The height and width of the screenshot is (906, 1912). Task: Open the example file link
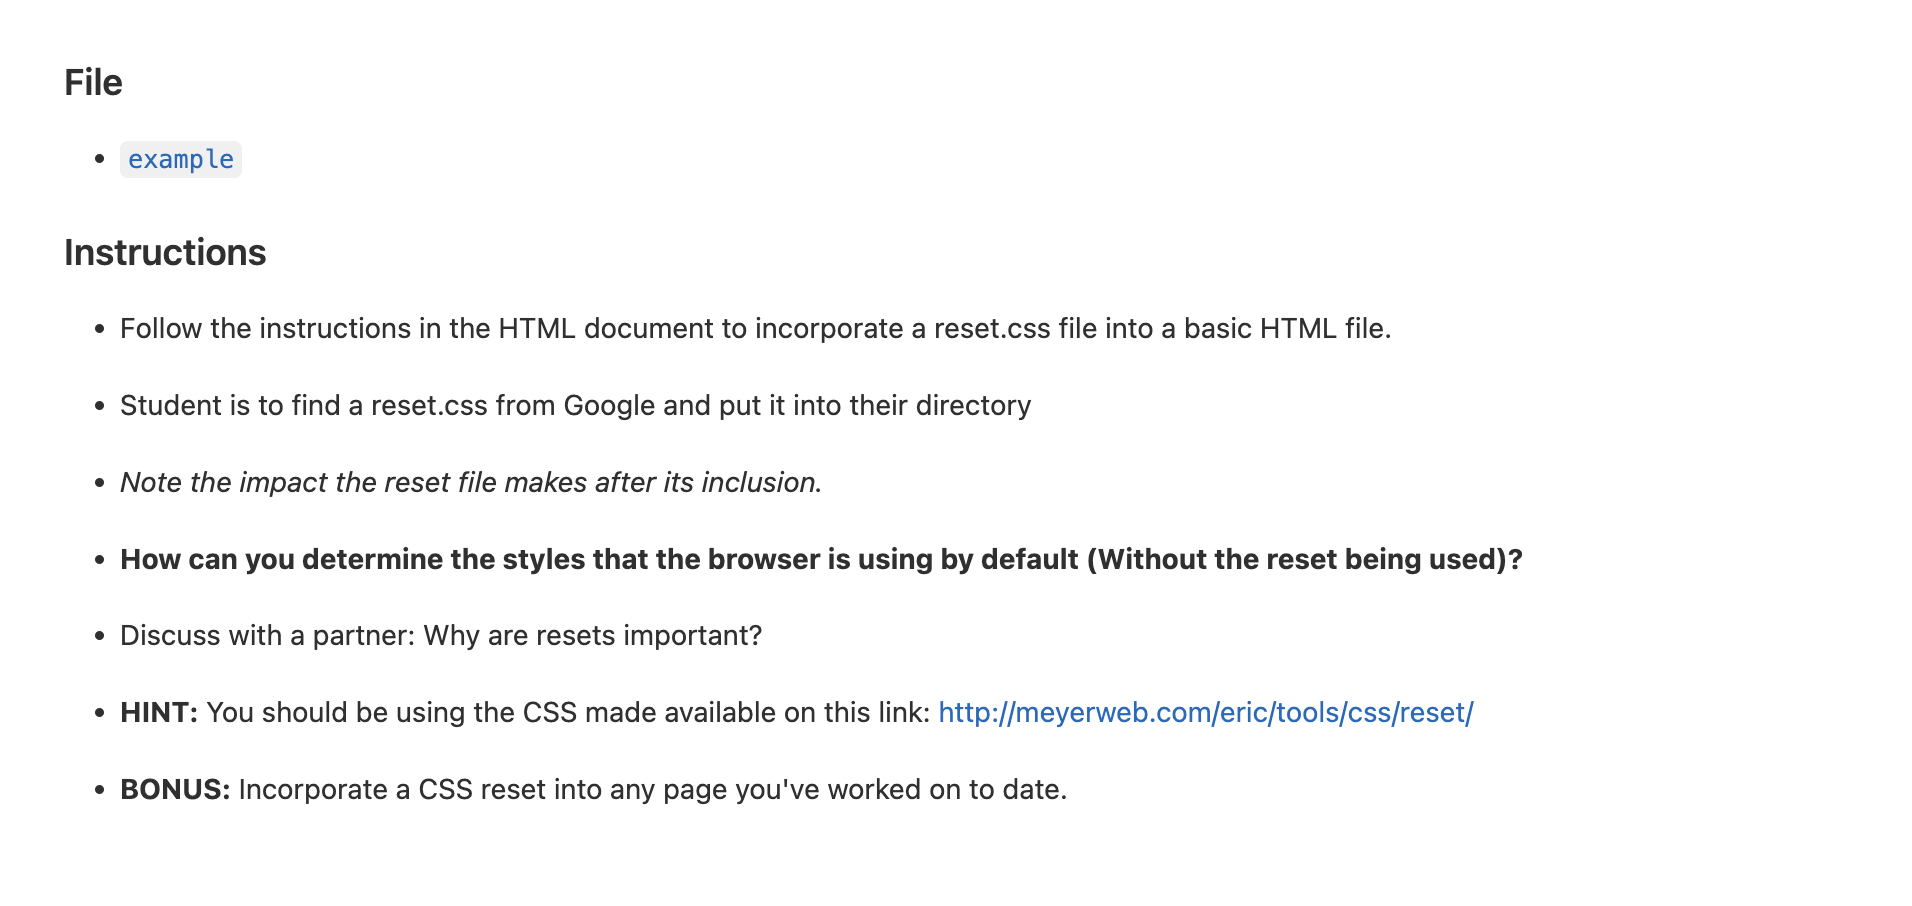[x=180, y=160]
